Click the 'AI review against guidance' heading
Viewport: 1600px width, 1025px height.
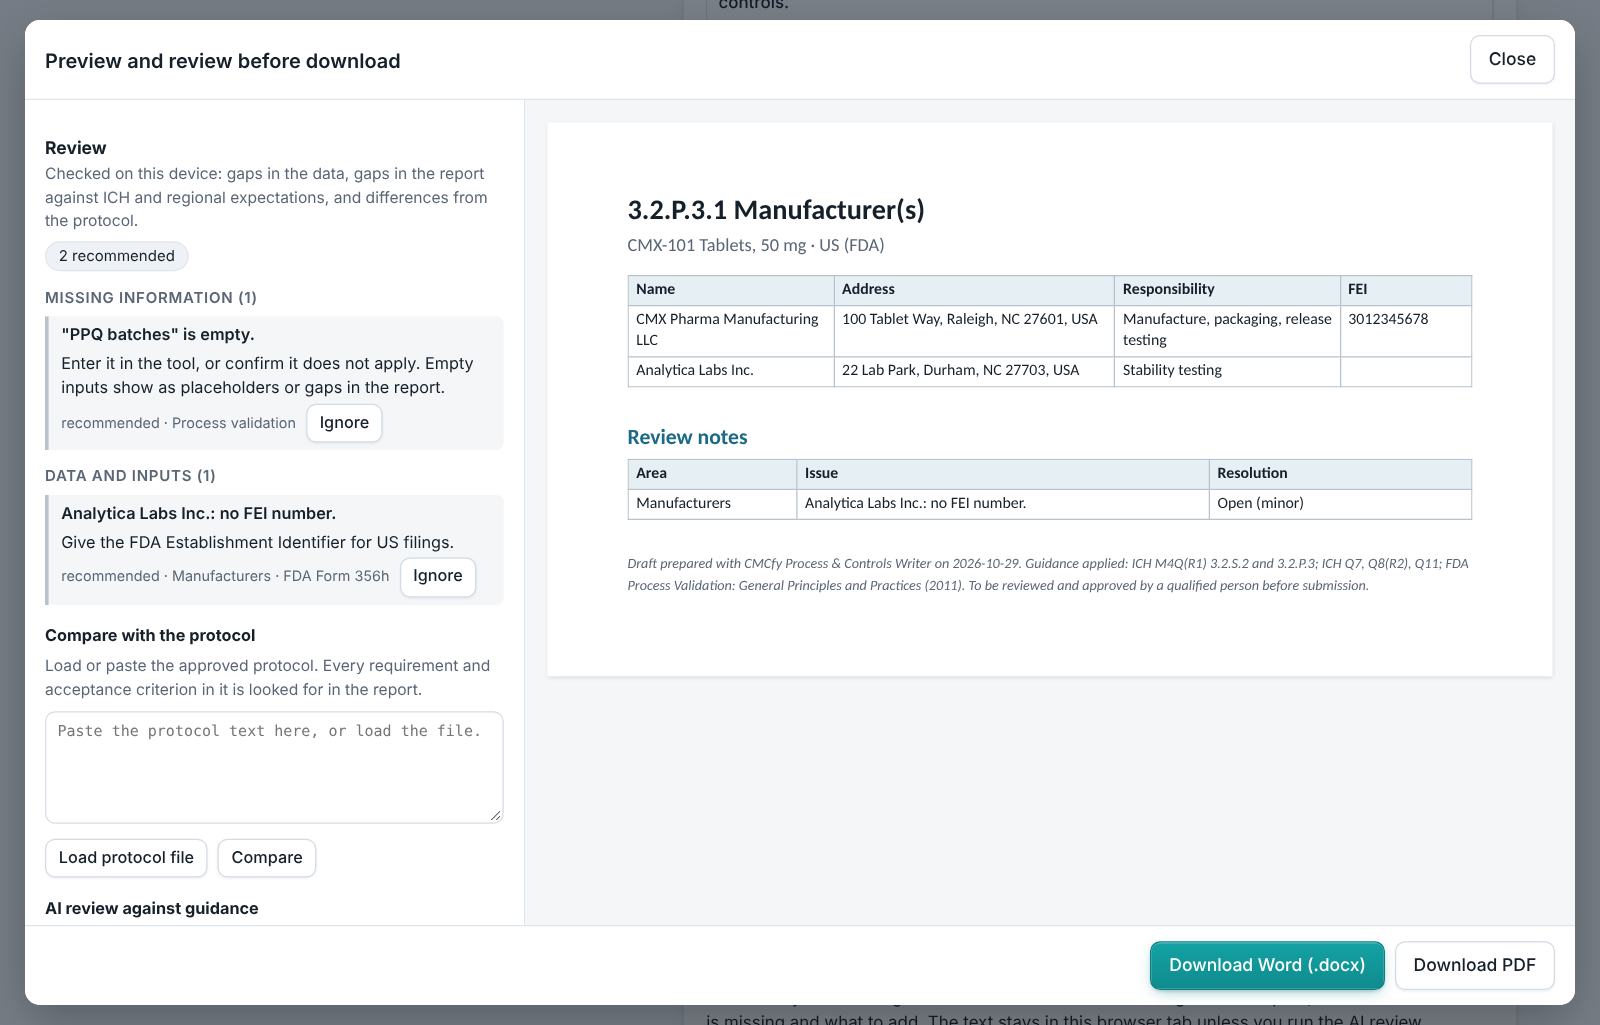[152, 908]
